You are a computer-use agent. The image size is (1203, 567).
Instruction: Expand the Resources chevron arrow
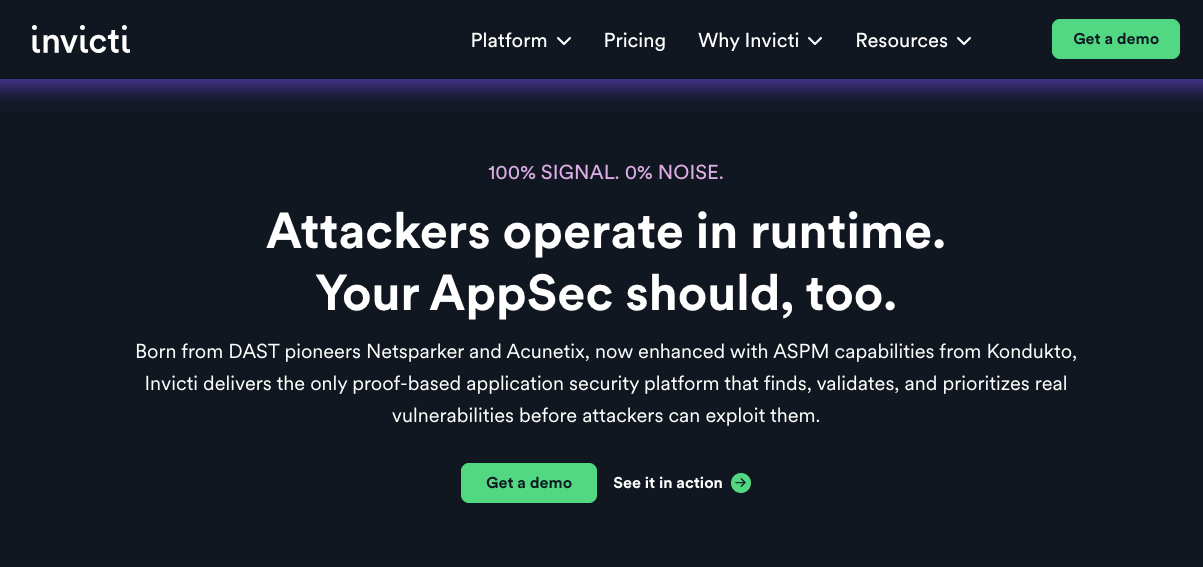point(964,41)
